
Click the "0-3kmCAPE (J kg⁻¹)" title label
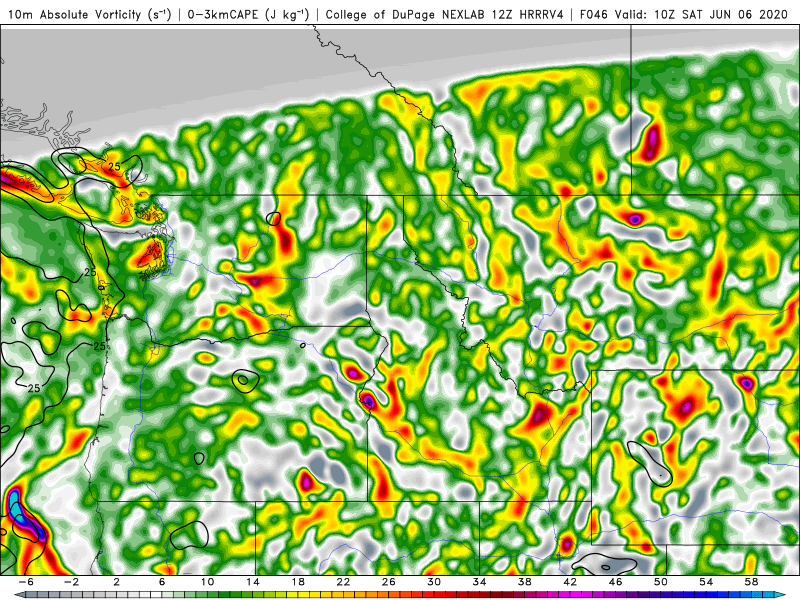click(248, 15)
